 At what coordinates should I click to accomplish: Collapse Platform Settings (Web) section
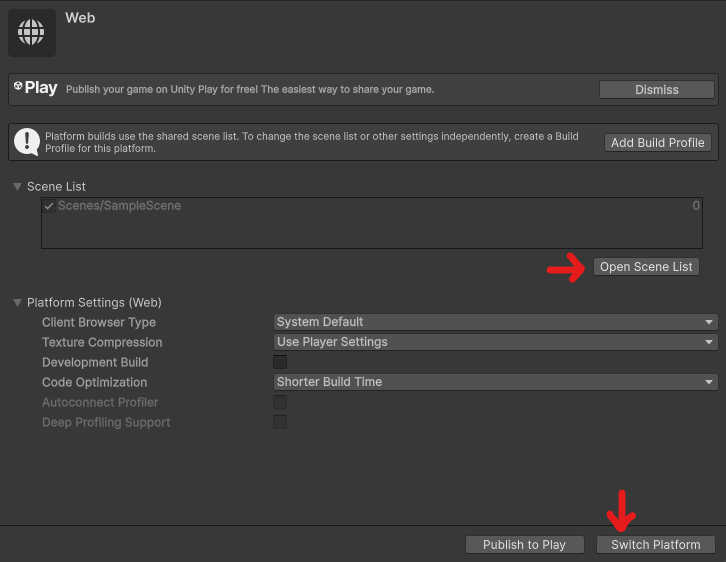click(18, 303)
